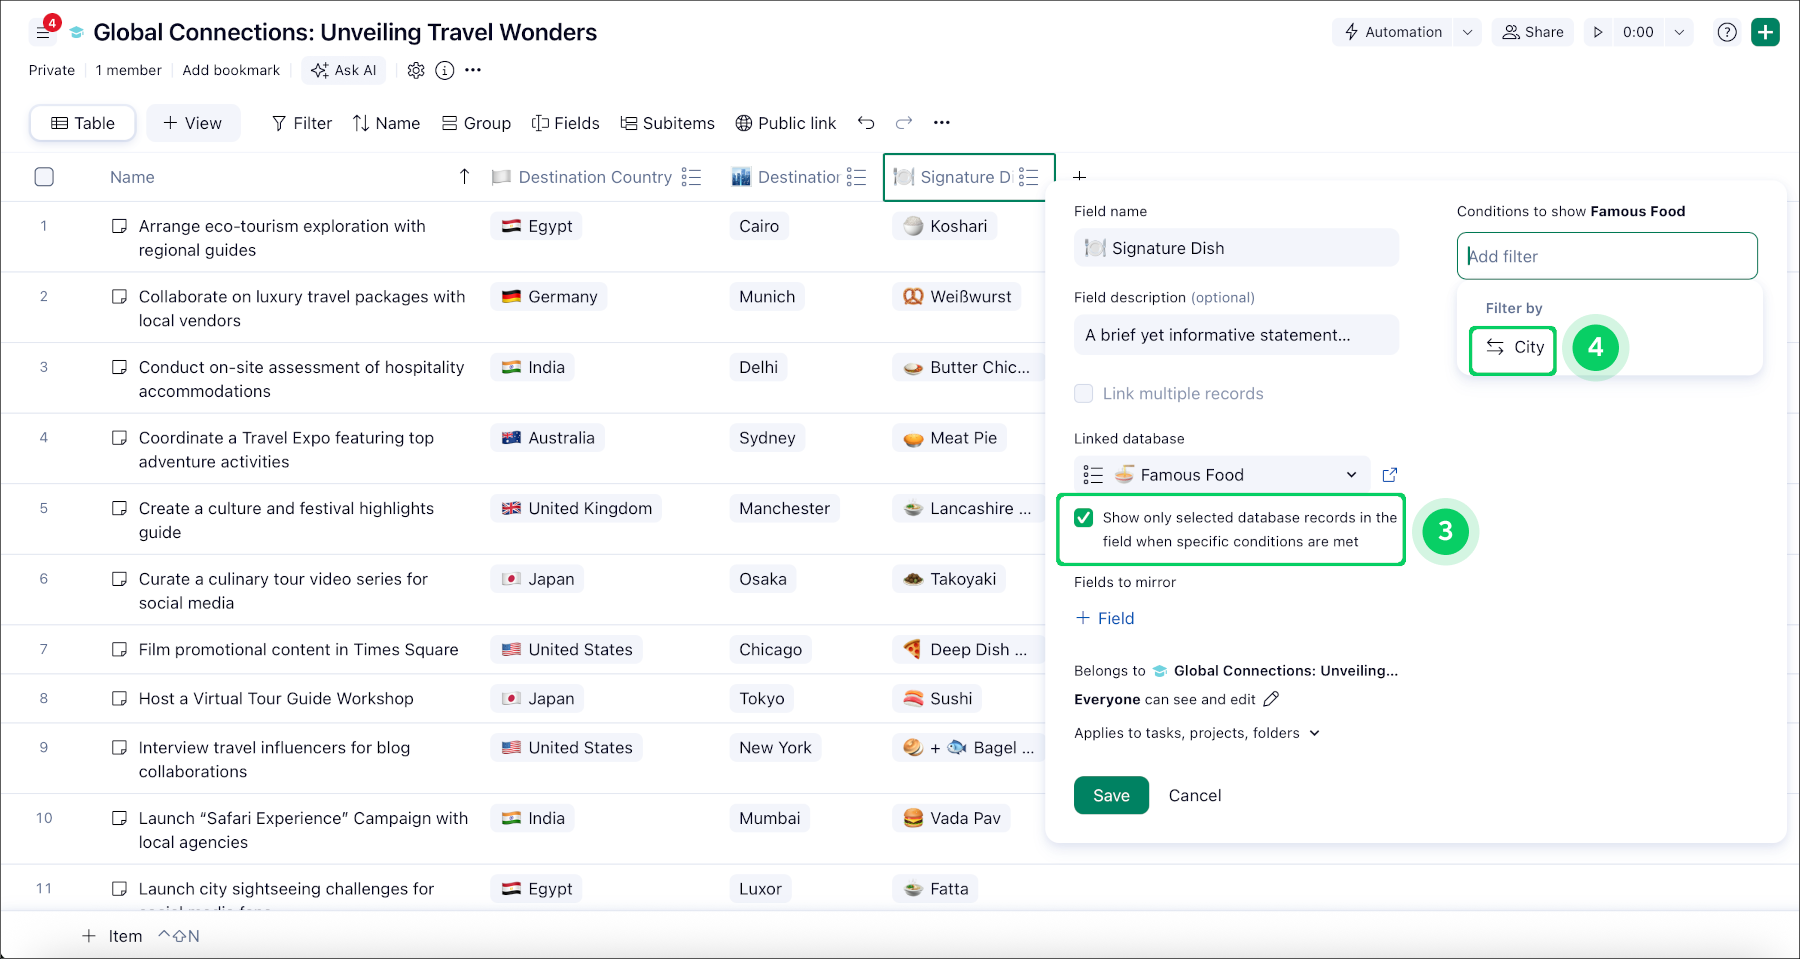The width and height of the screenshot is (1800, 959).
Task: Click the undo arrow icon
Action: (866, 123)
